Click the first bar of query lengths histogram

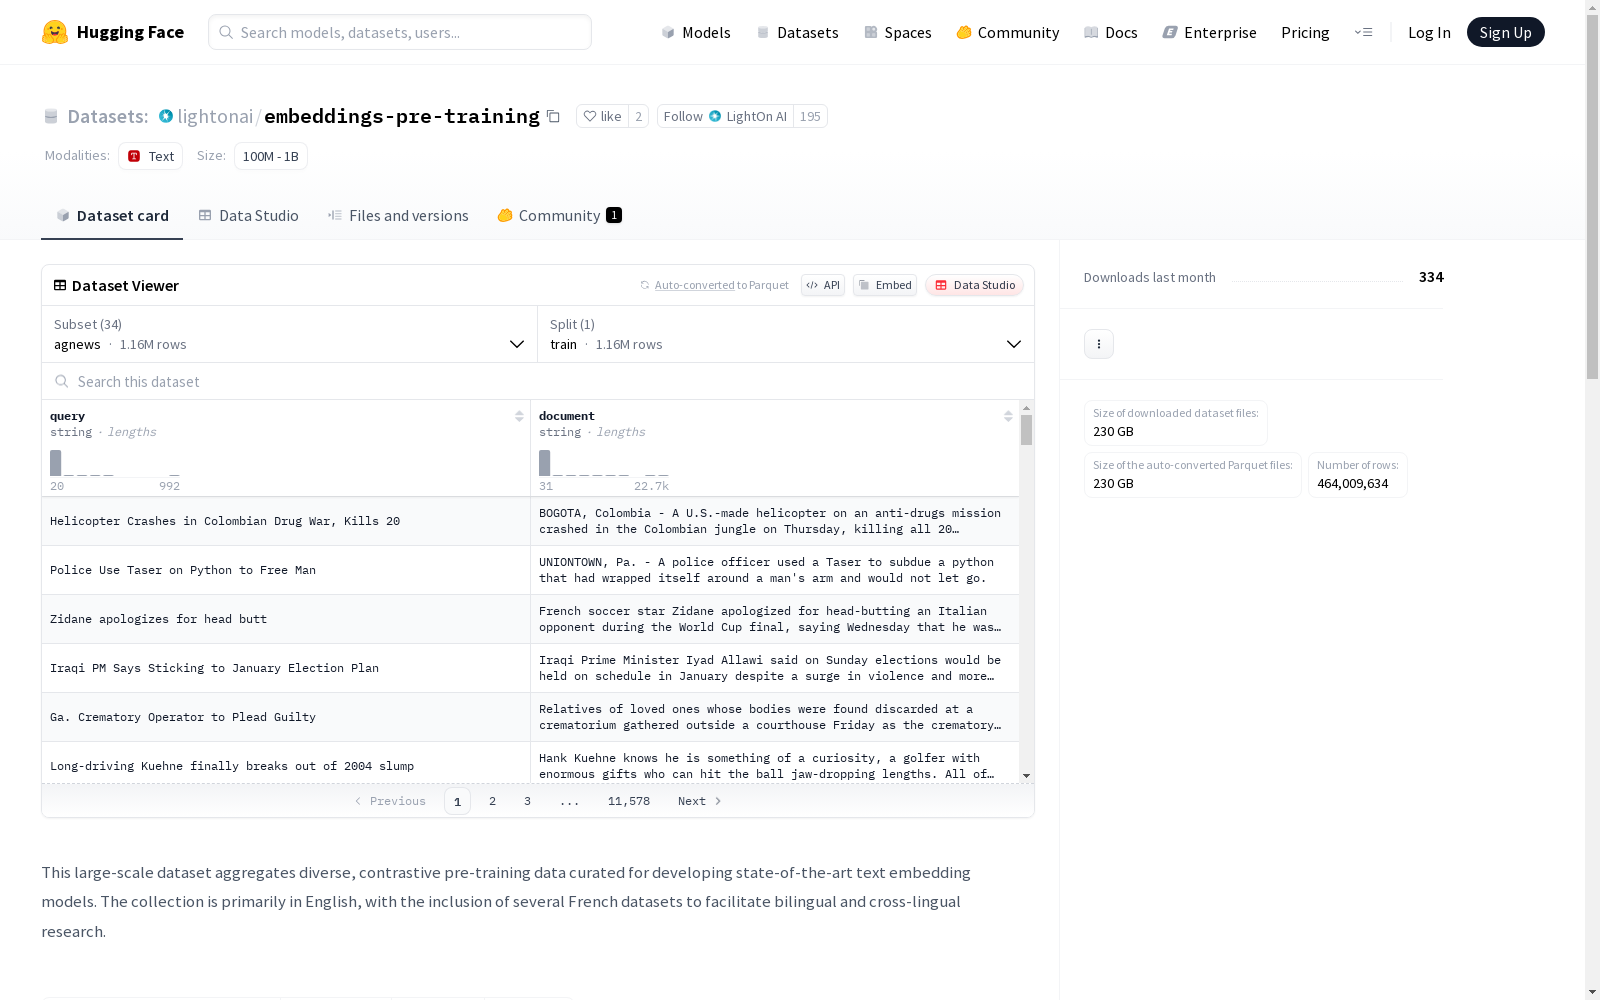click(x=56, y=463)
